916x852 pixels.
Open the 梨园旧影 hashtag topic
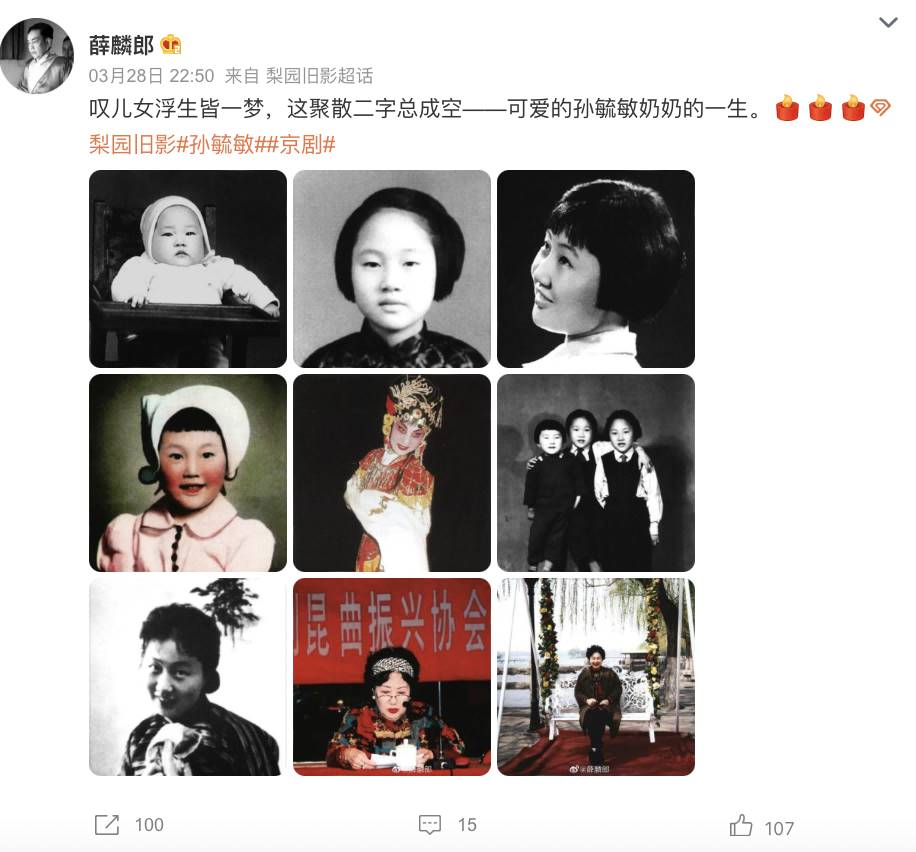pyautogui.click(x=133, y=144)
